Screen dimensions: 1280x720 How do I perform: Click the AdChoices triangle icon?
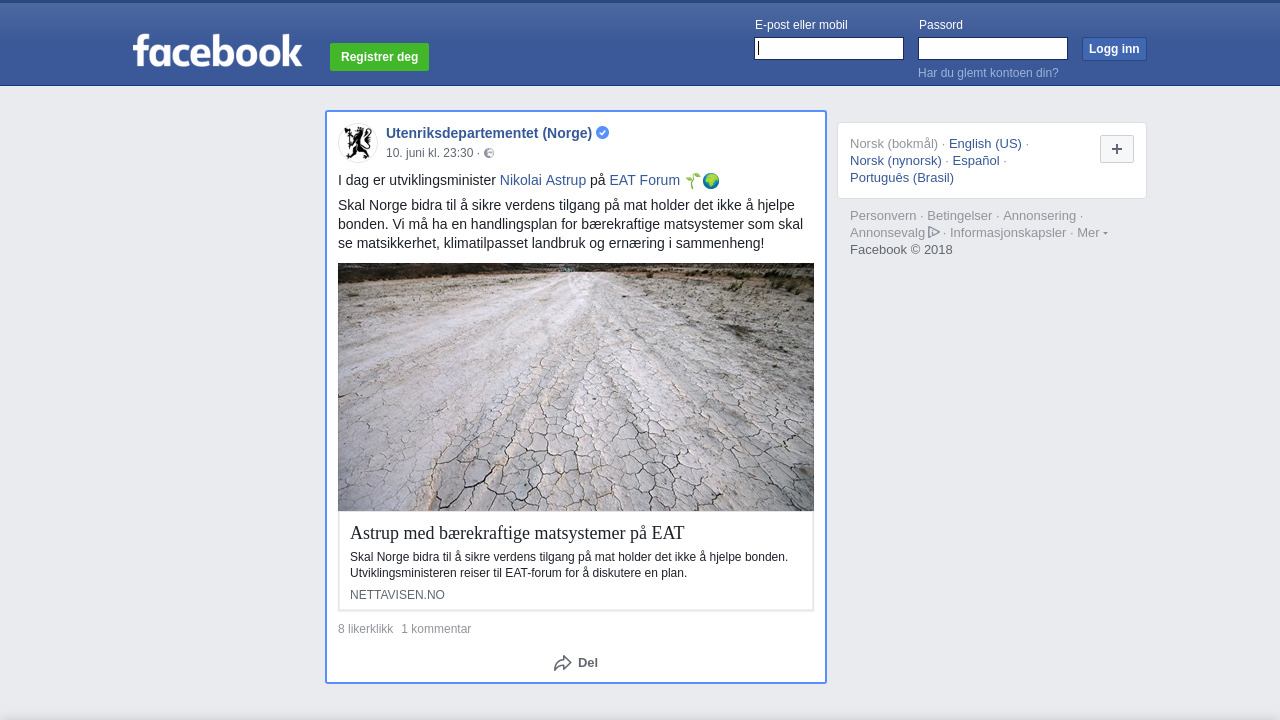[934, 232]
